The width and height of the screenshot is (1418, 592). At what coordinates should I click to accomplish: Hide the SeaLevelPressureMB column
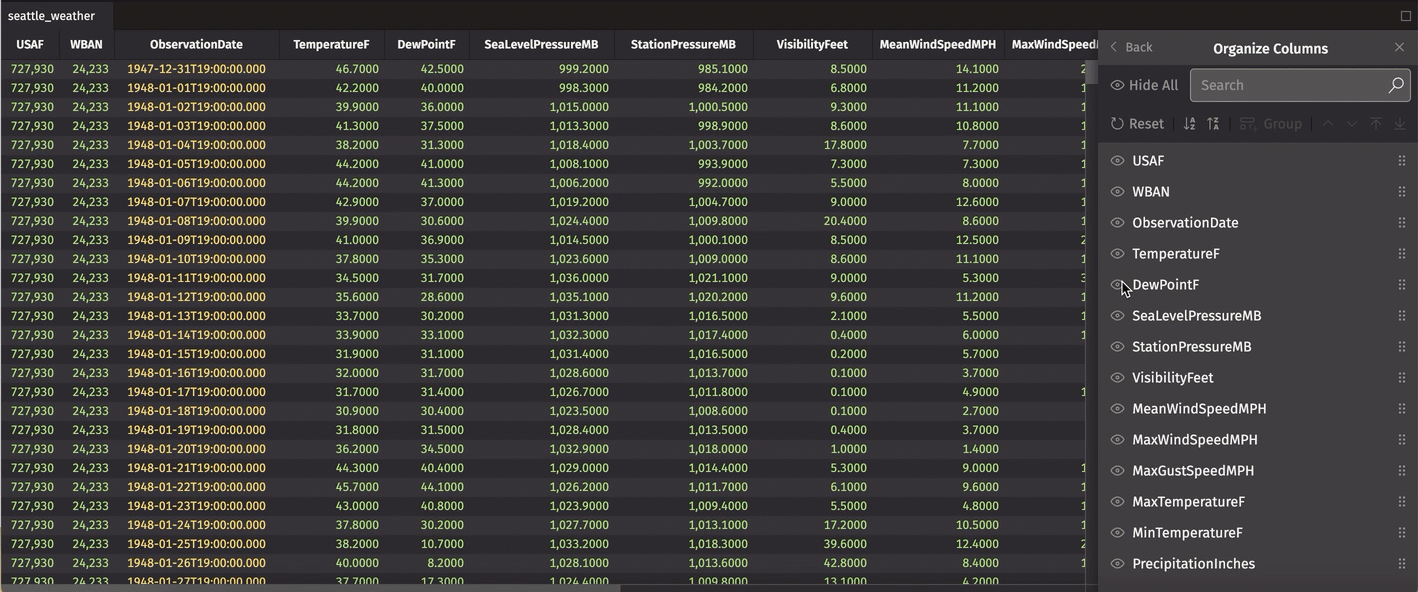[x=1117, y=316]
